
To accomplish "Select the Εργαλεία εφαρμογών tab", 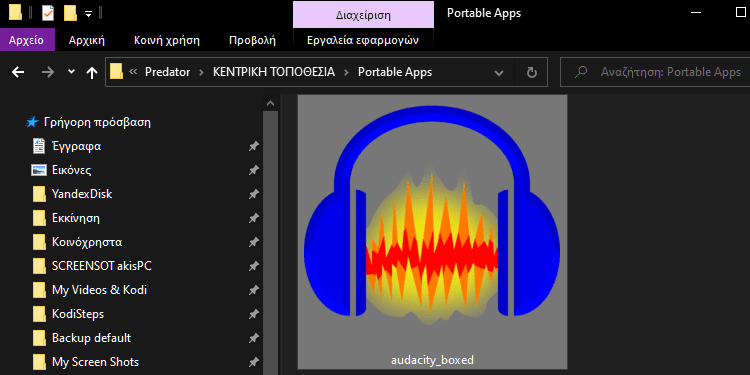I will pos(363,40).
